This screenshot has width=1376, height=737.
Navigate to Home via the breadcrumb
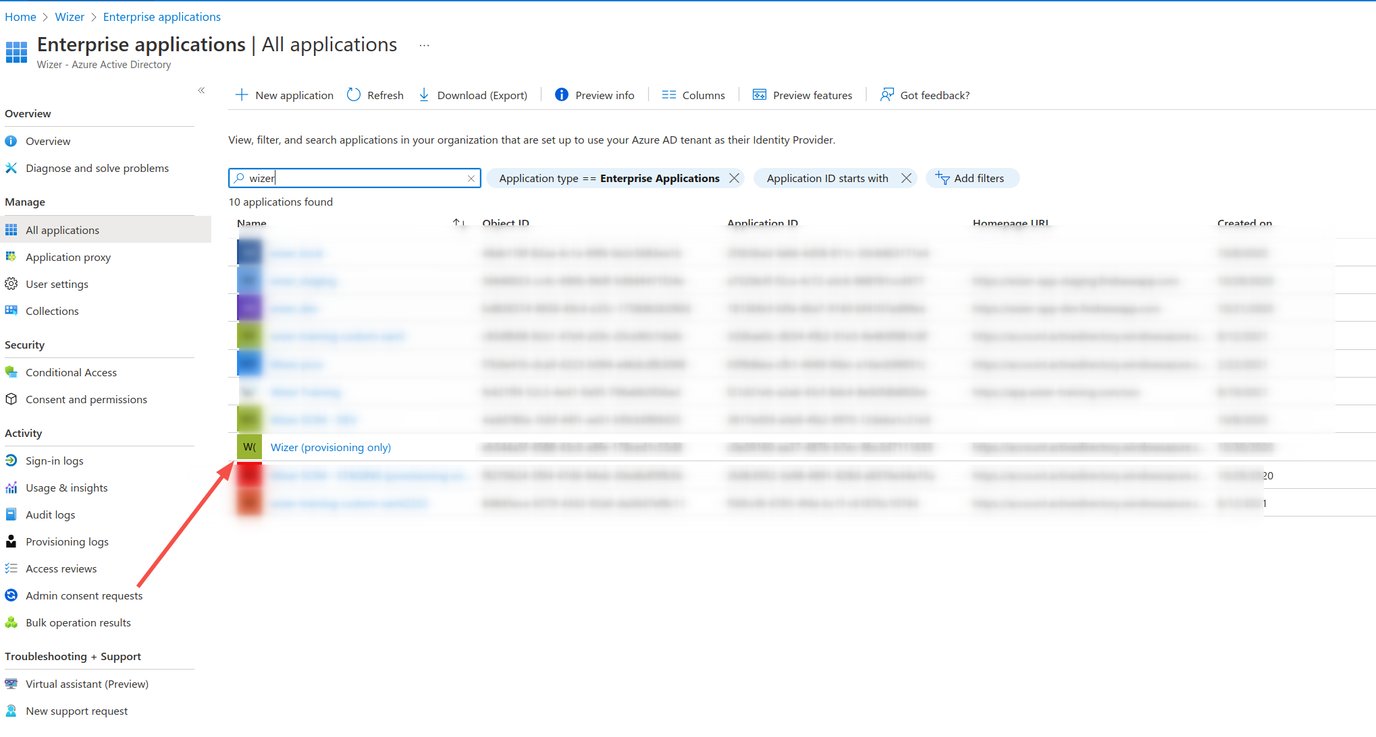tap(20, 16)
